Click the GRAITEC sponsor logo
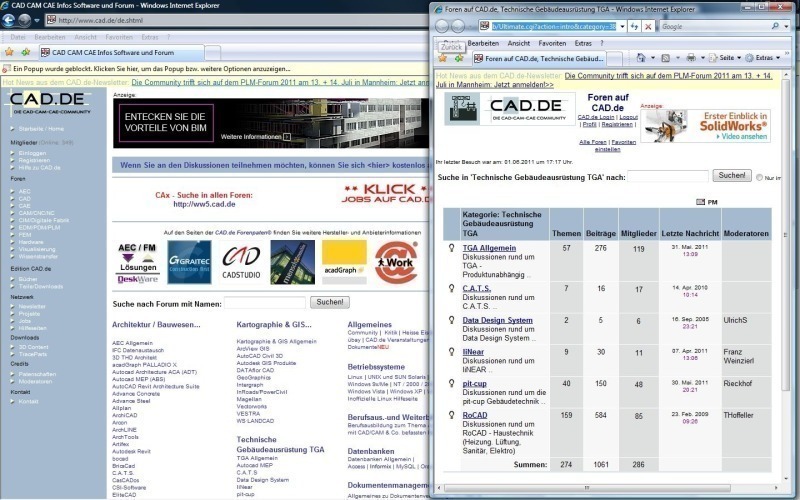Viewport: 800px width, 500px height. [189, 262]
